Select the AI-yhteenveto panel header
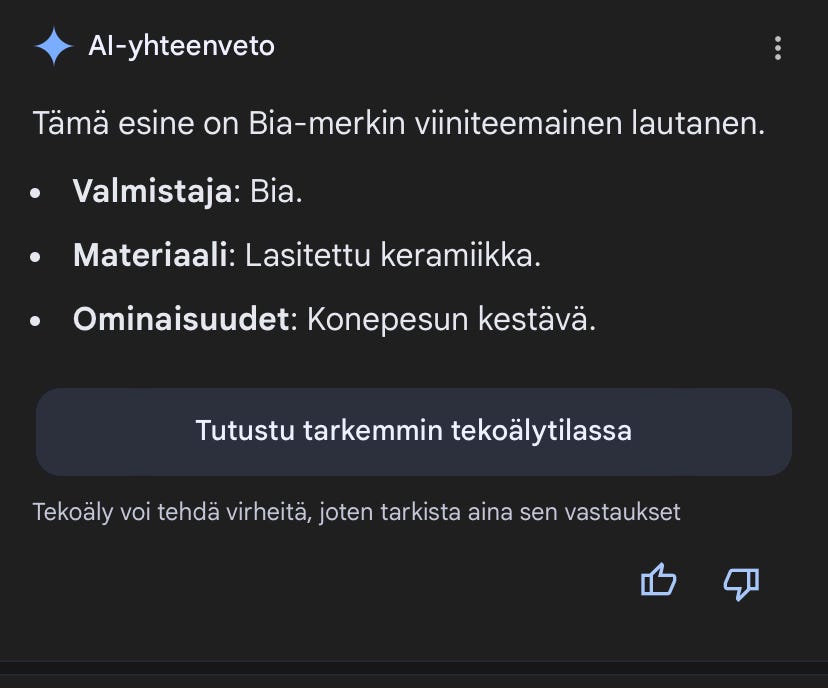This screenshot has width=828, height=688. coord(183,44)
